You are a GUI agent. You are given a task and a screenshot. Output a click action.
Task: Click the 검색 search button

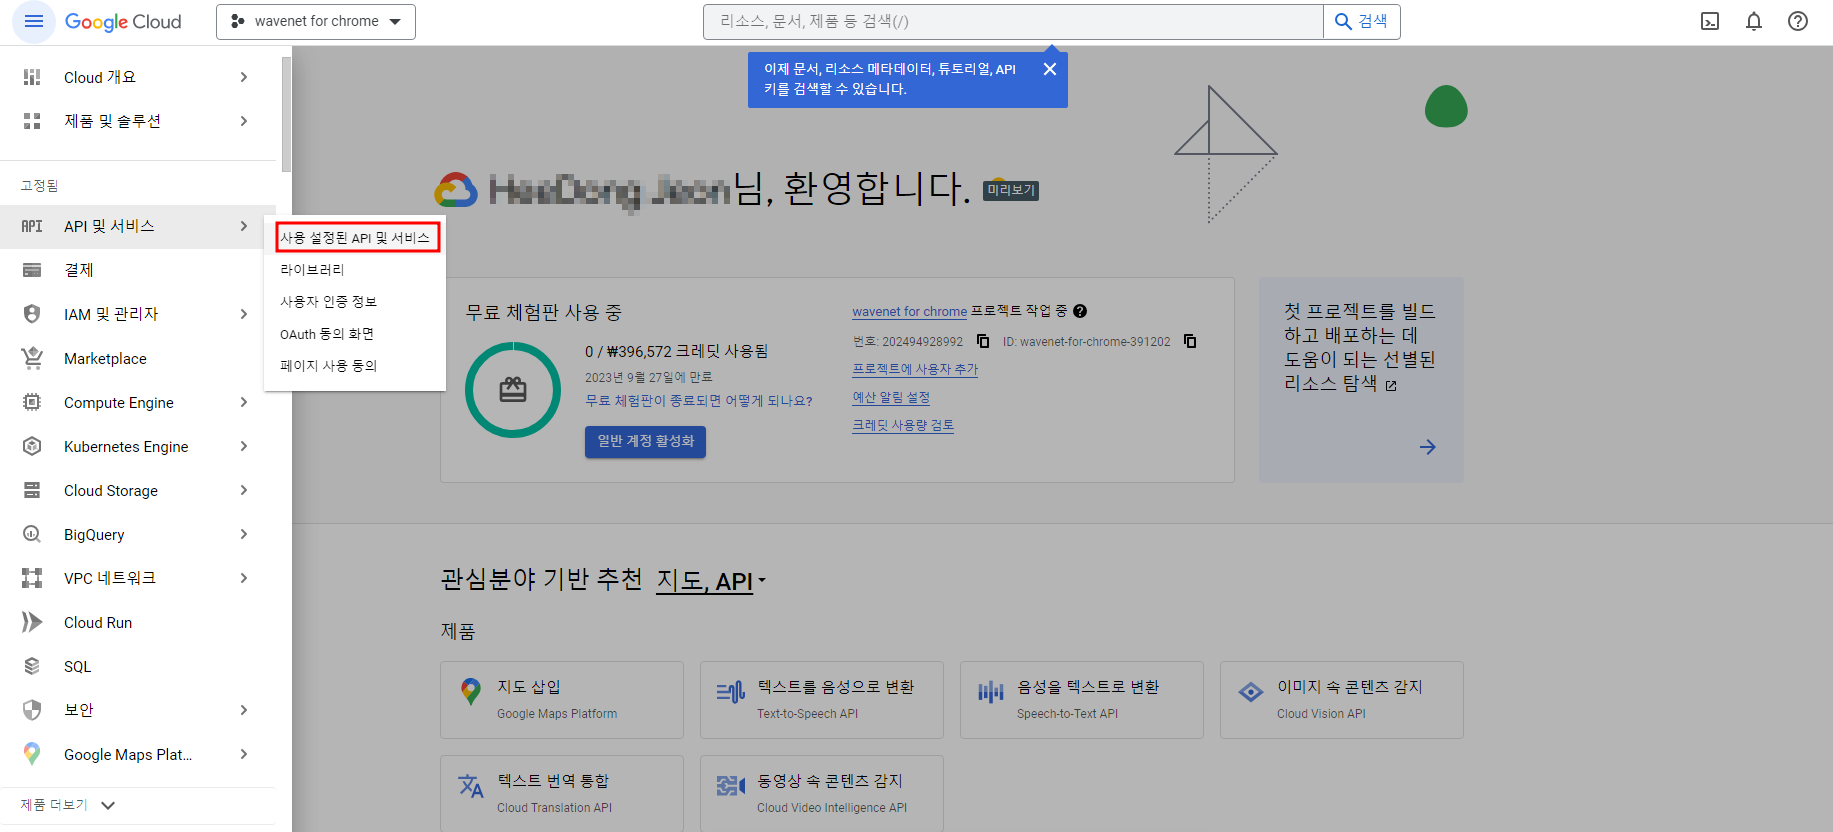pos(1362,21)
